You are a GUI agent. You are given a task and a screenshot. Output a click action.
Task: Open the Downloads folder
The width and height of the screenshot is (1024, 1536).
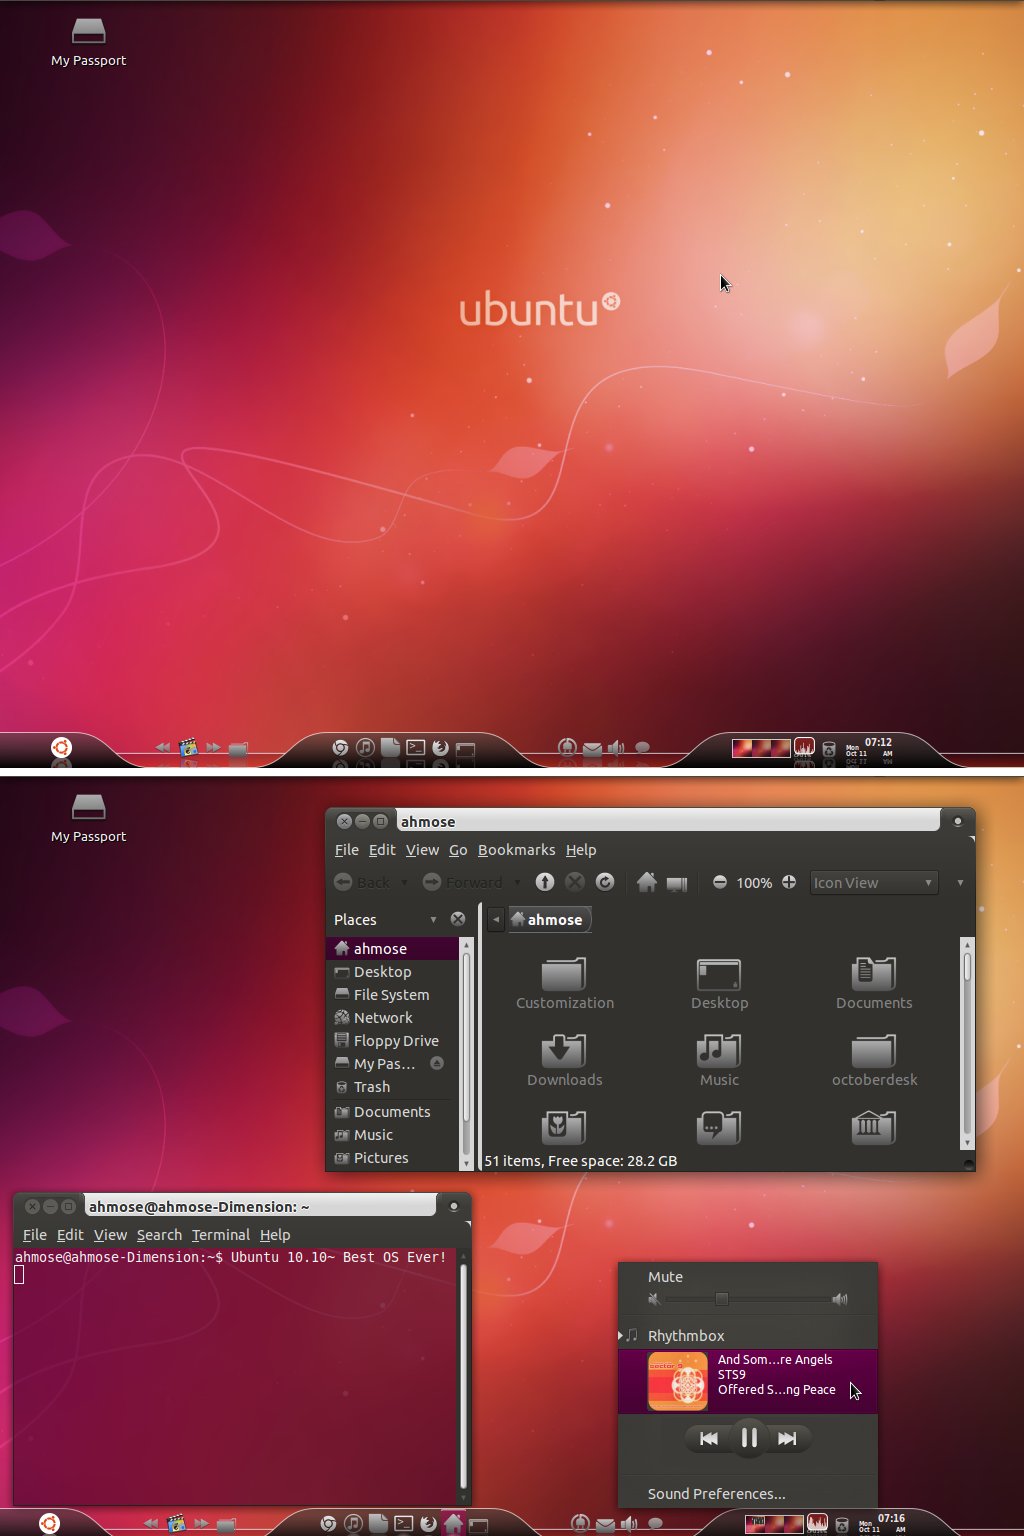coord(564,1060)
